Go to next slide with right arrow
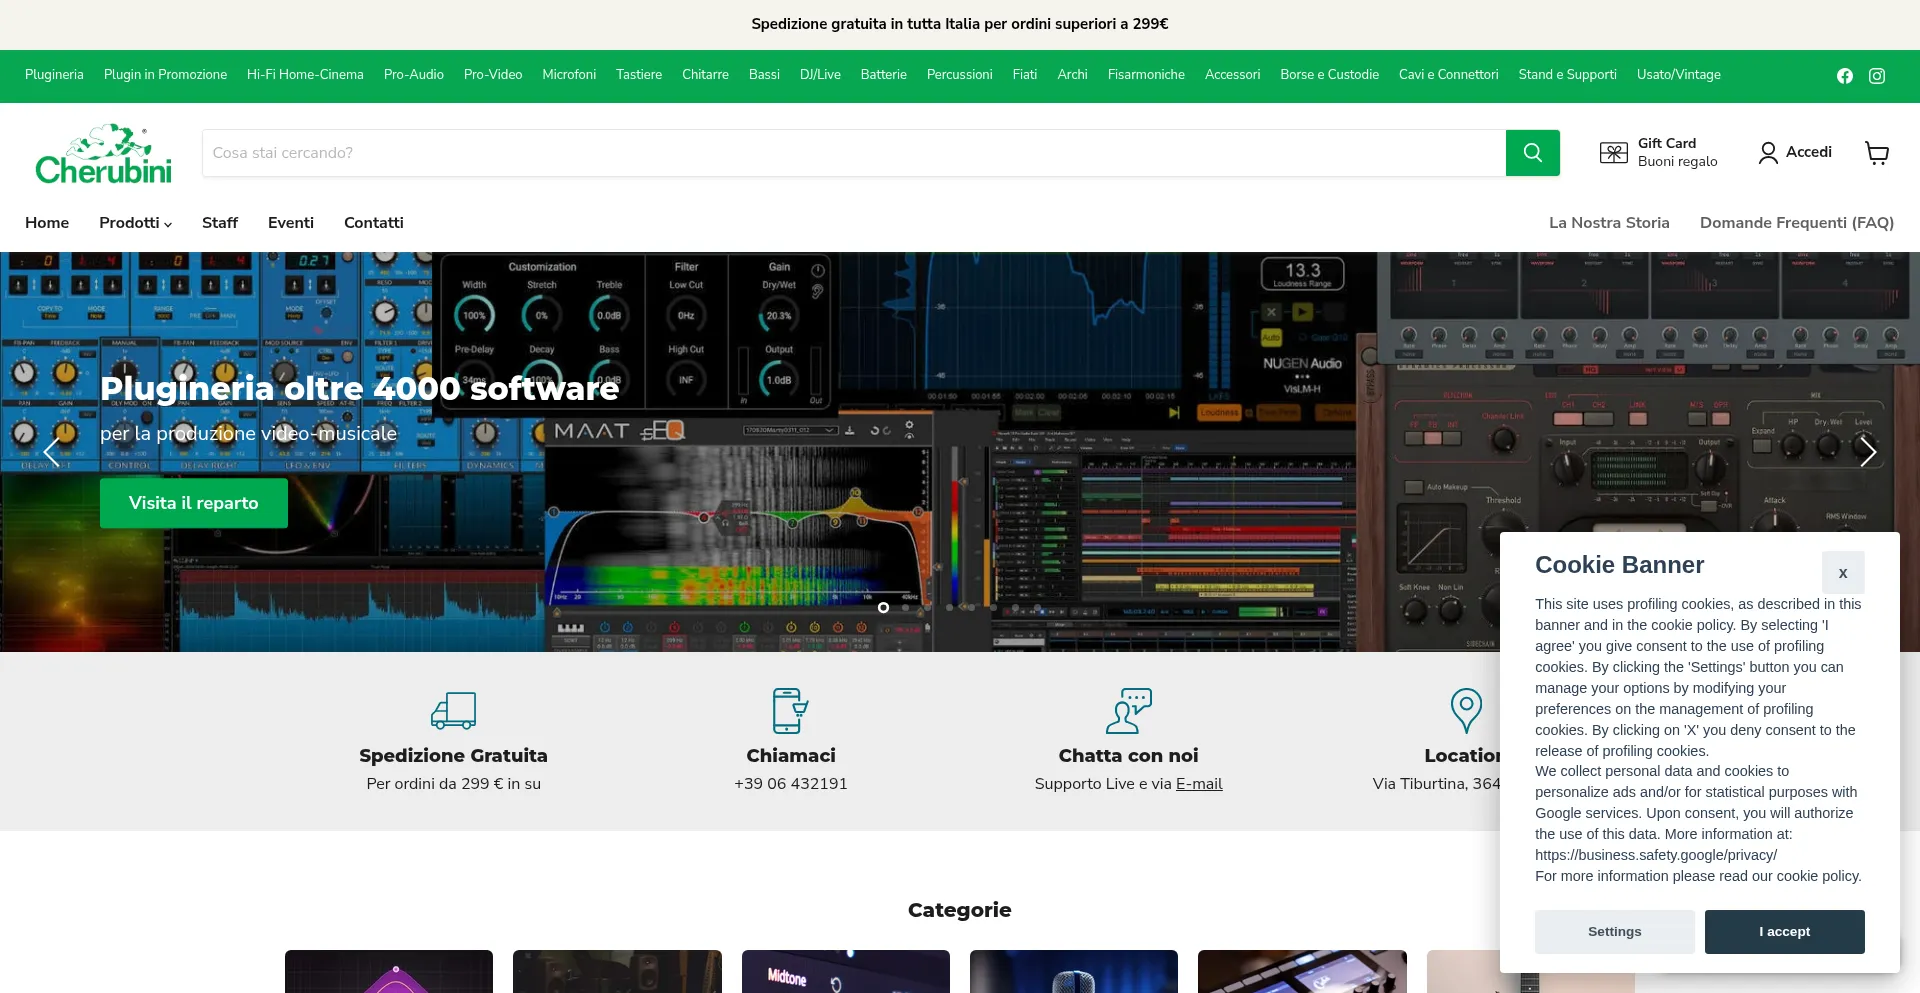The image size is (1920, 993). (1867, 452)
